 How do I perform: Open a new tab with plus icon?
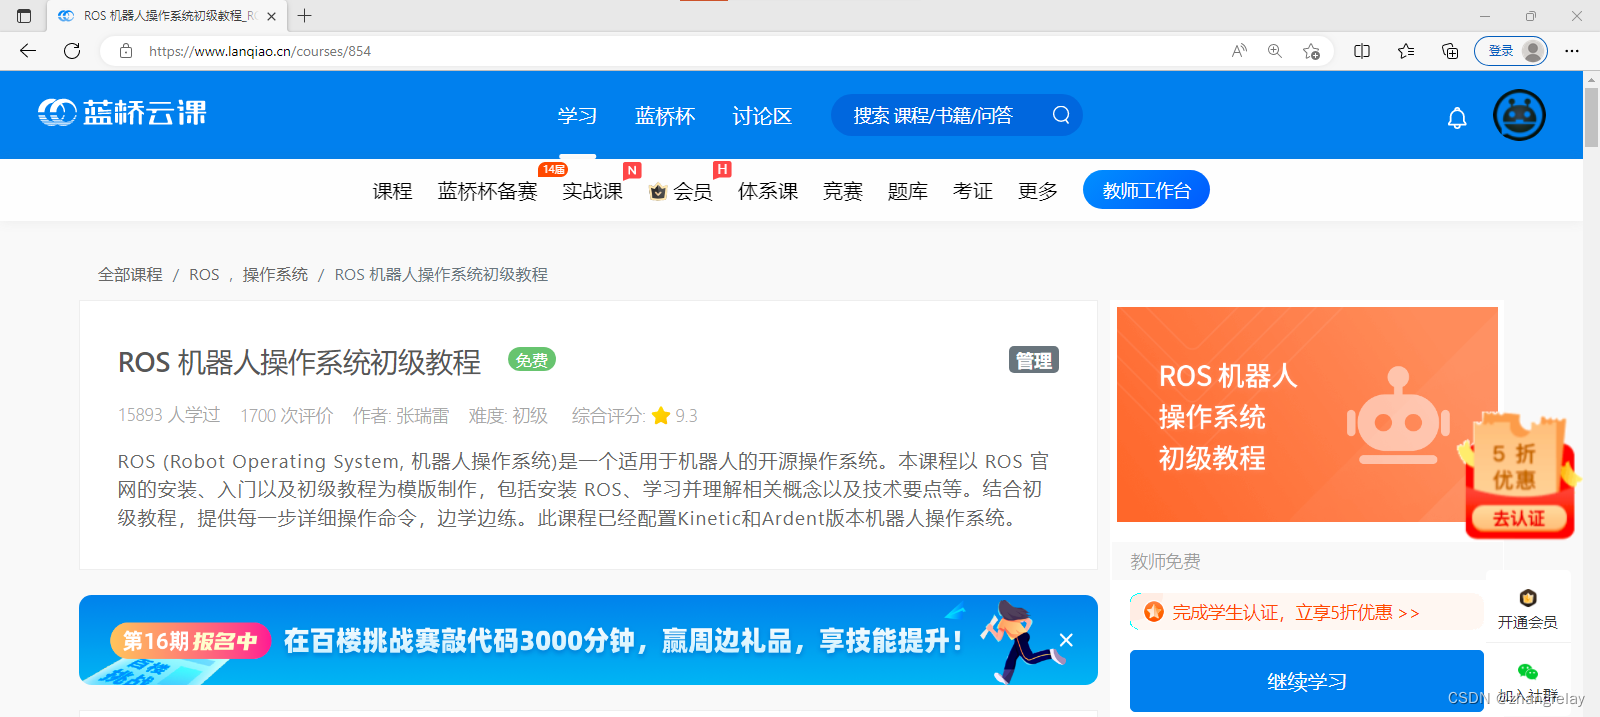305,16
